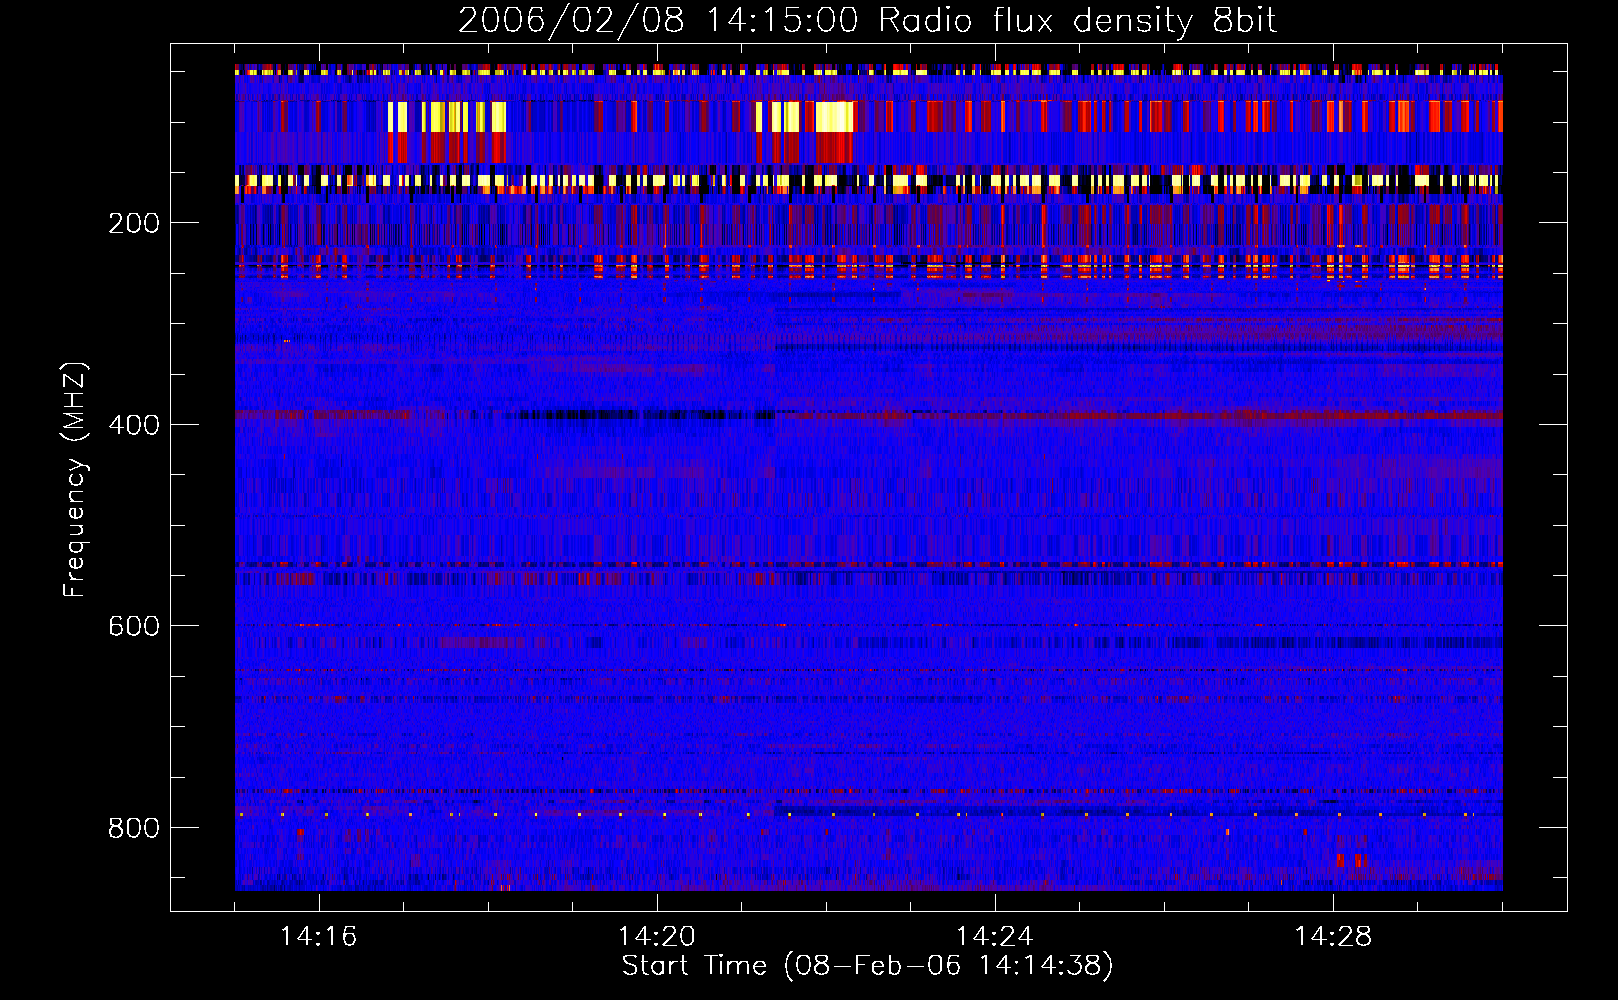Image resolution: width=1618 pixels, height=1000 pixels.
Task: Click the 14:20 time tick label
Action: click(x=656, y=937)
